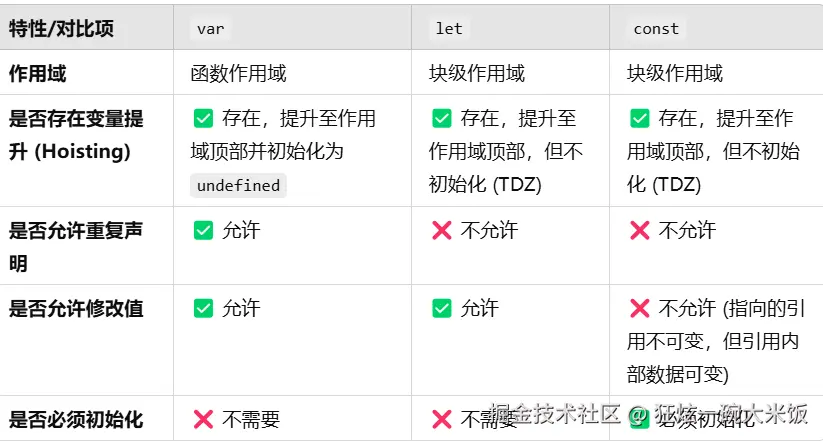The image size is (823, 441).
Task: Click red cross in let 必须初始化 cell
Action: pos(441,420)
